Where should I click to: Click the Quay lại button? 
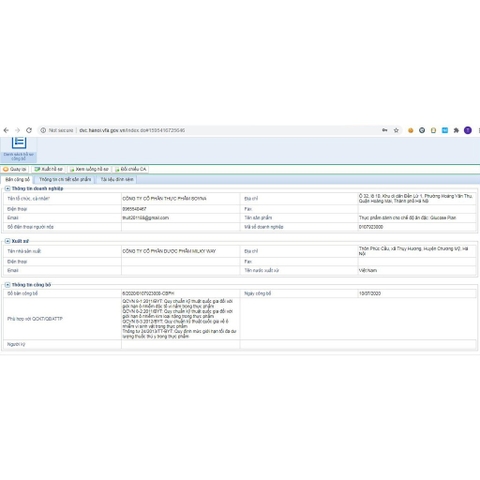coord(15,169)
